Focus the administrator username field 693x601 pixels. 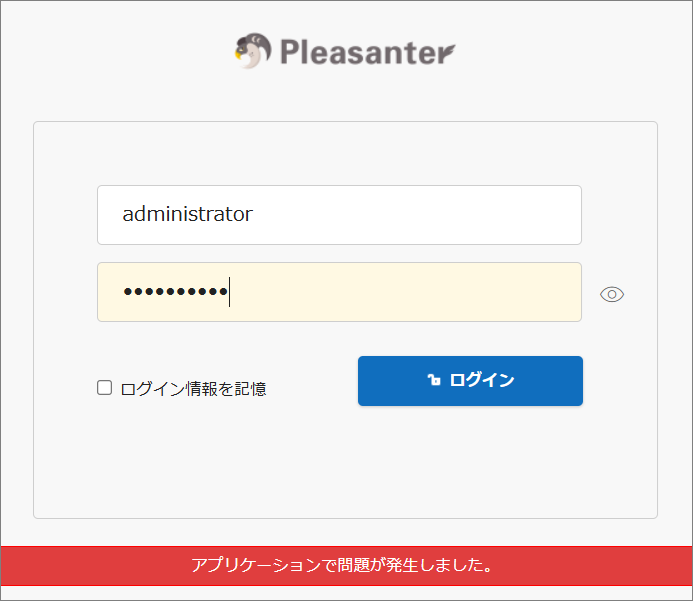click(x=339, y=215)
